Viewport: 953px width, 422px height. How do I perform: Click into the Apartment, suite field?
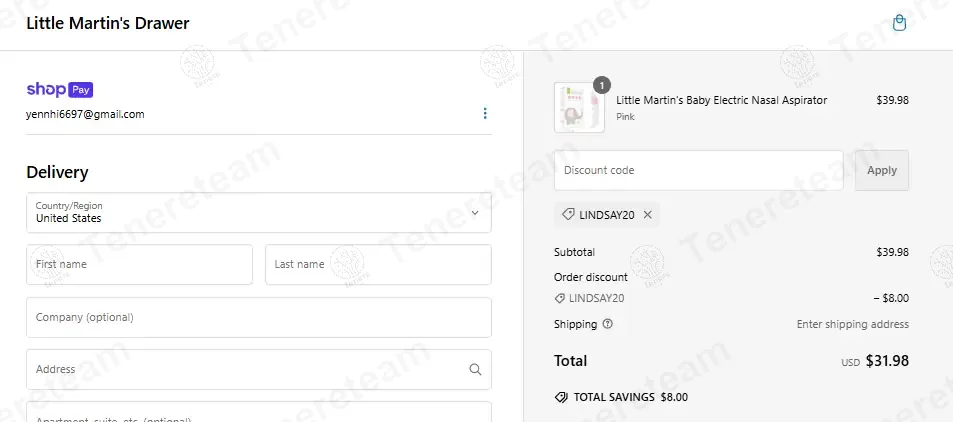[259, 412]
